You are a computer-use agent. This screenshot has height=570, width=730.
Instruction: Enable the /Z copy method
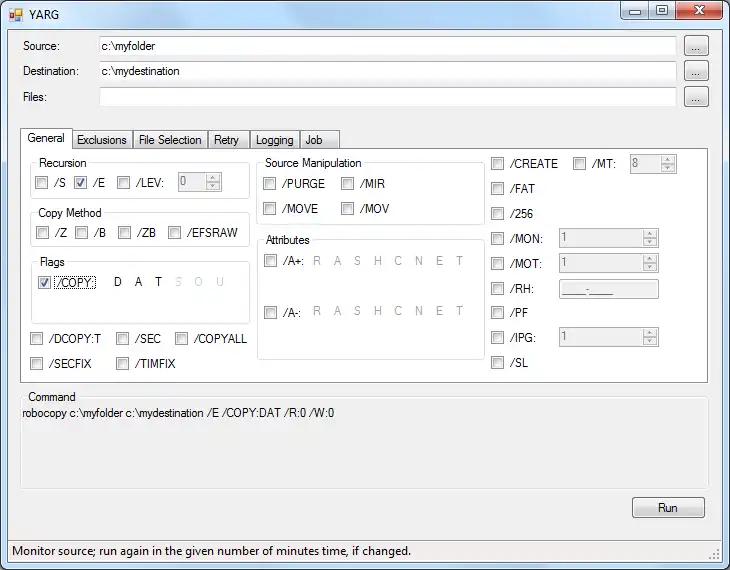[x=42, y=232]
